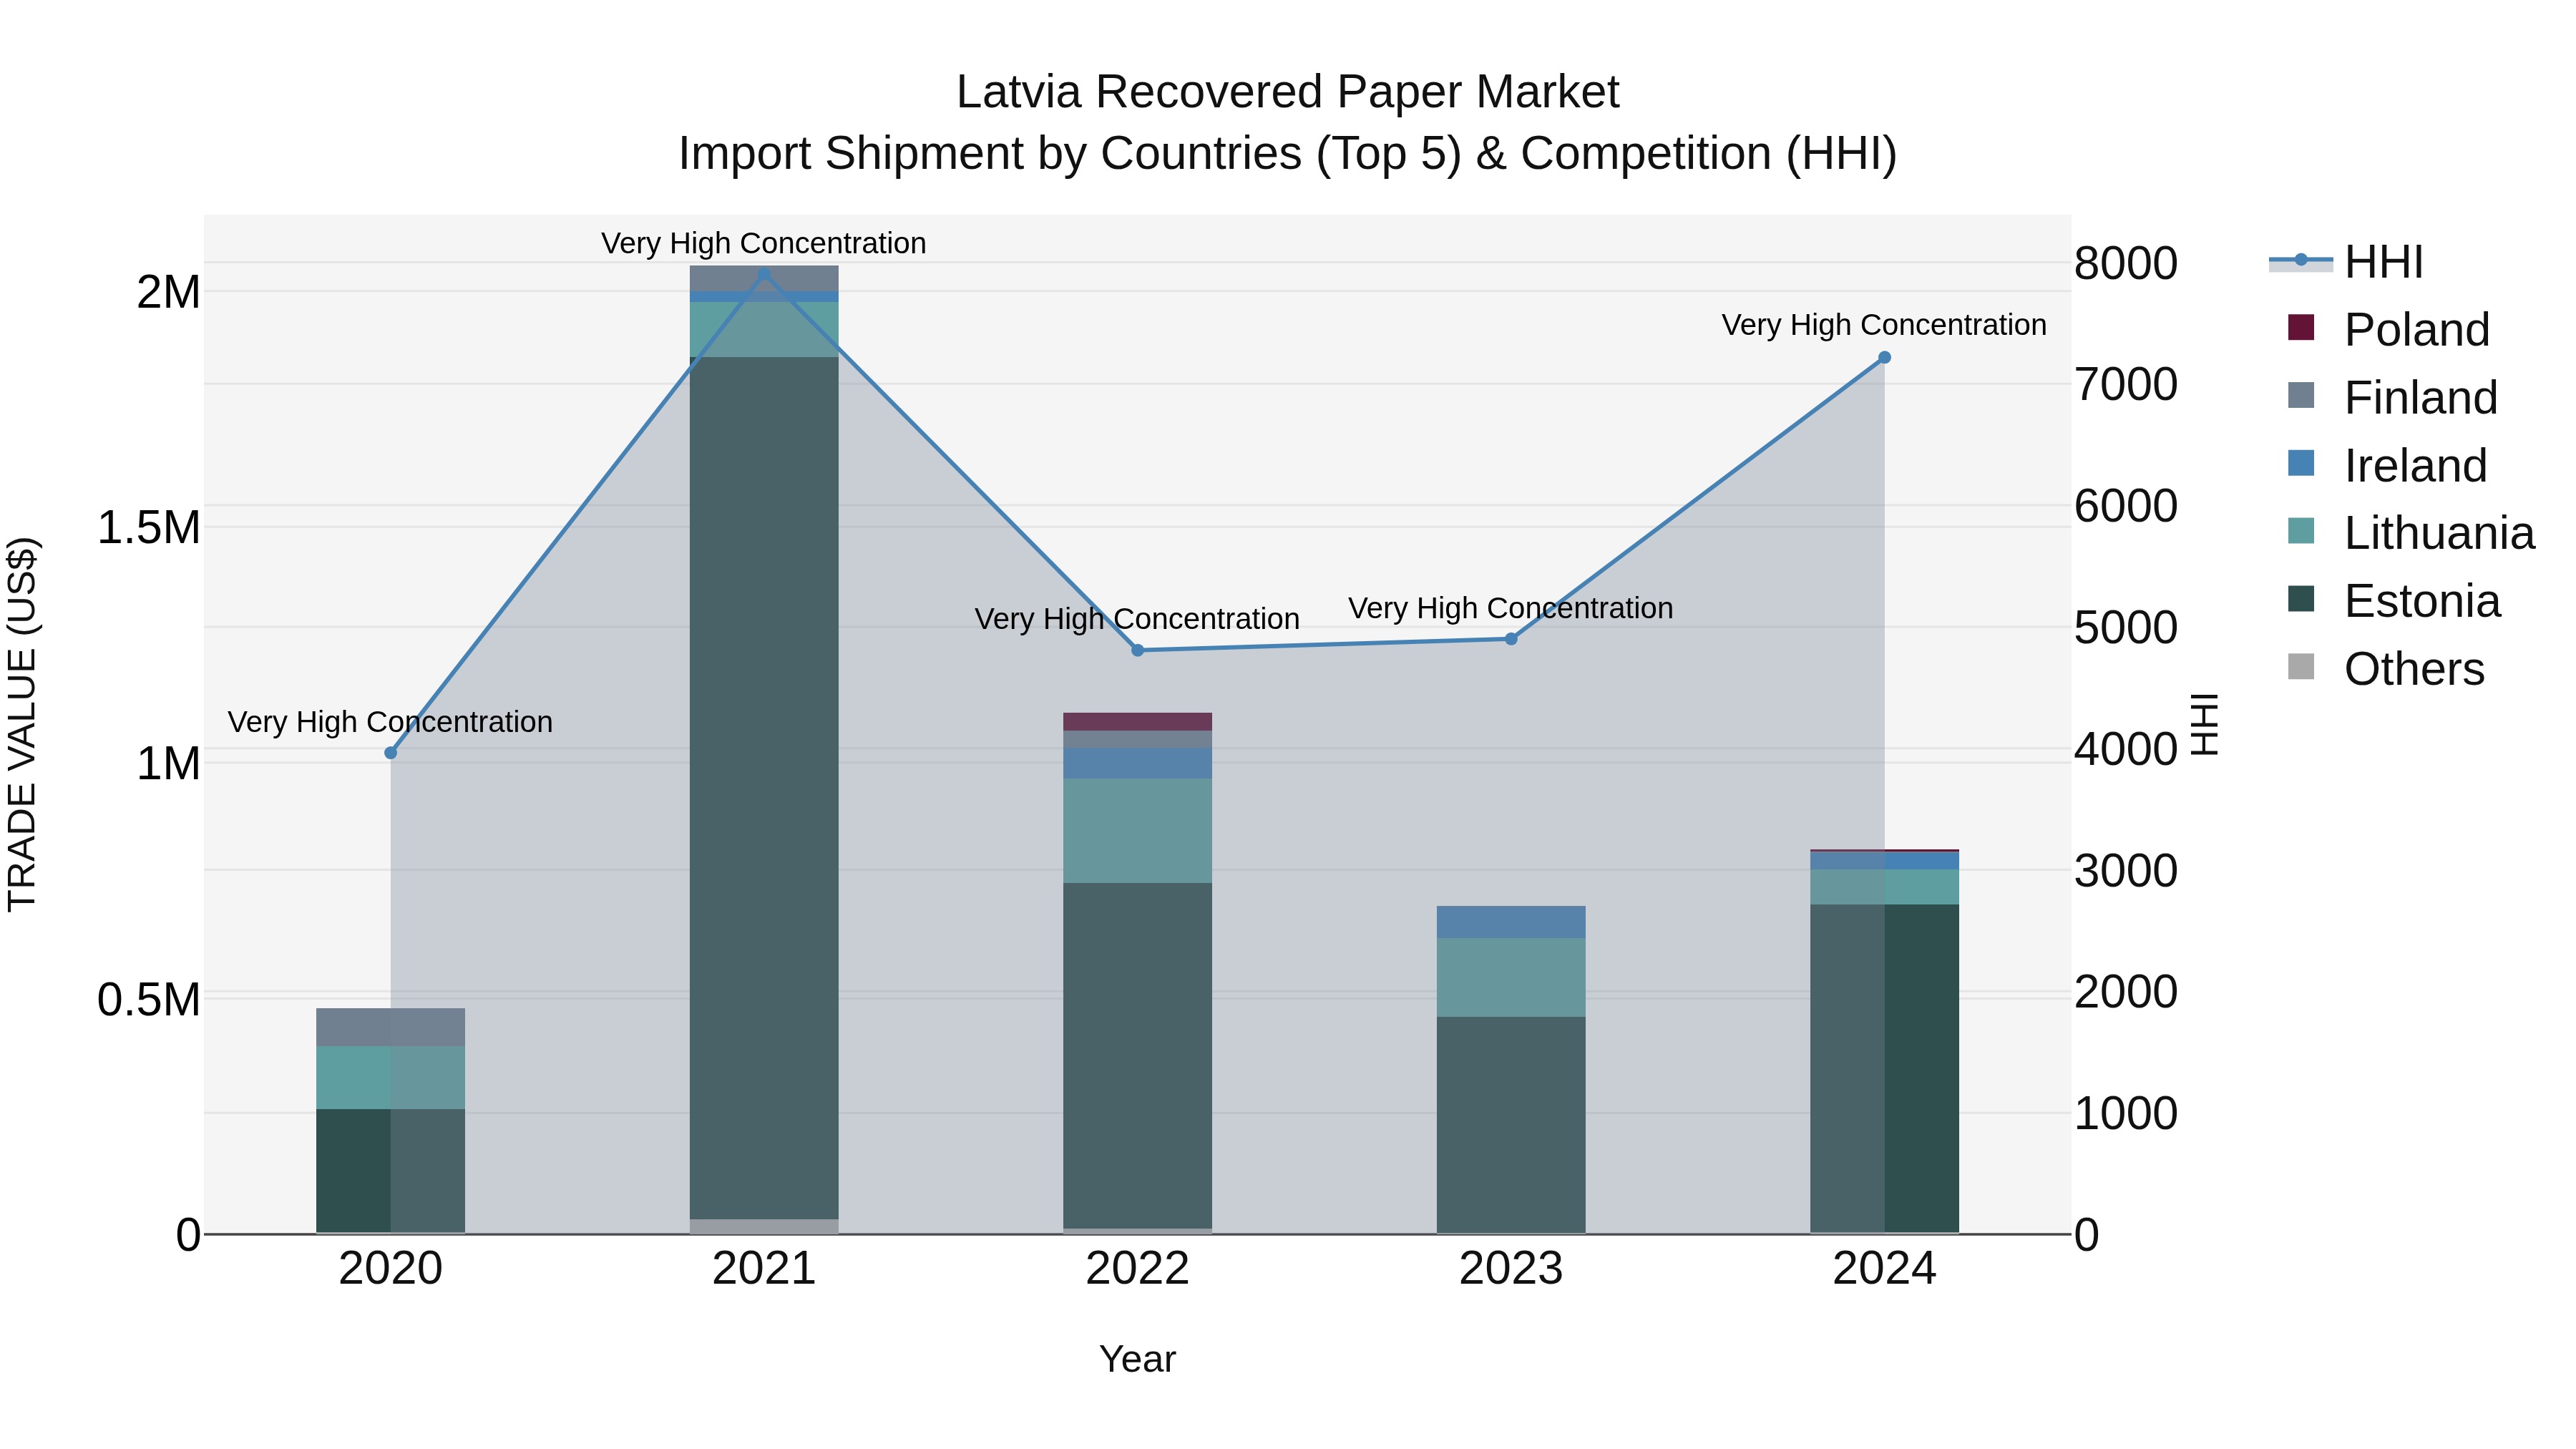The height and width of the screenshot is (1449, 2576).
Task: Click the 2021 HHI data point
Action: pos(764,273)
